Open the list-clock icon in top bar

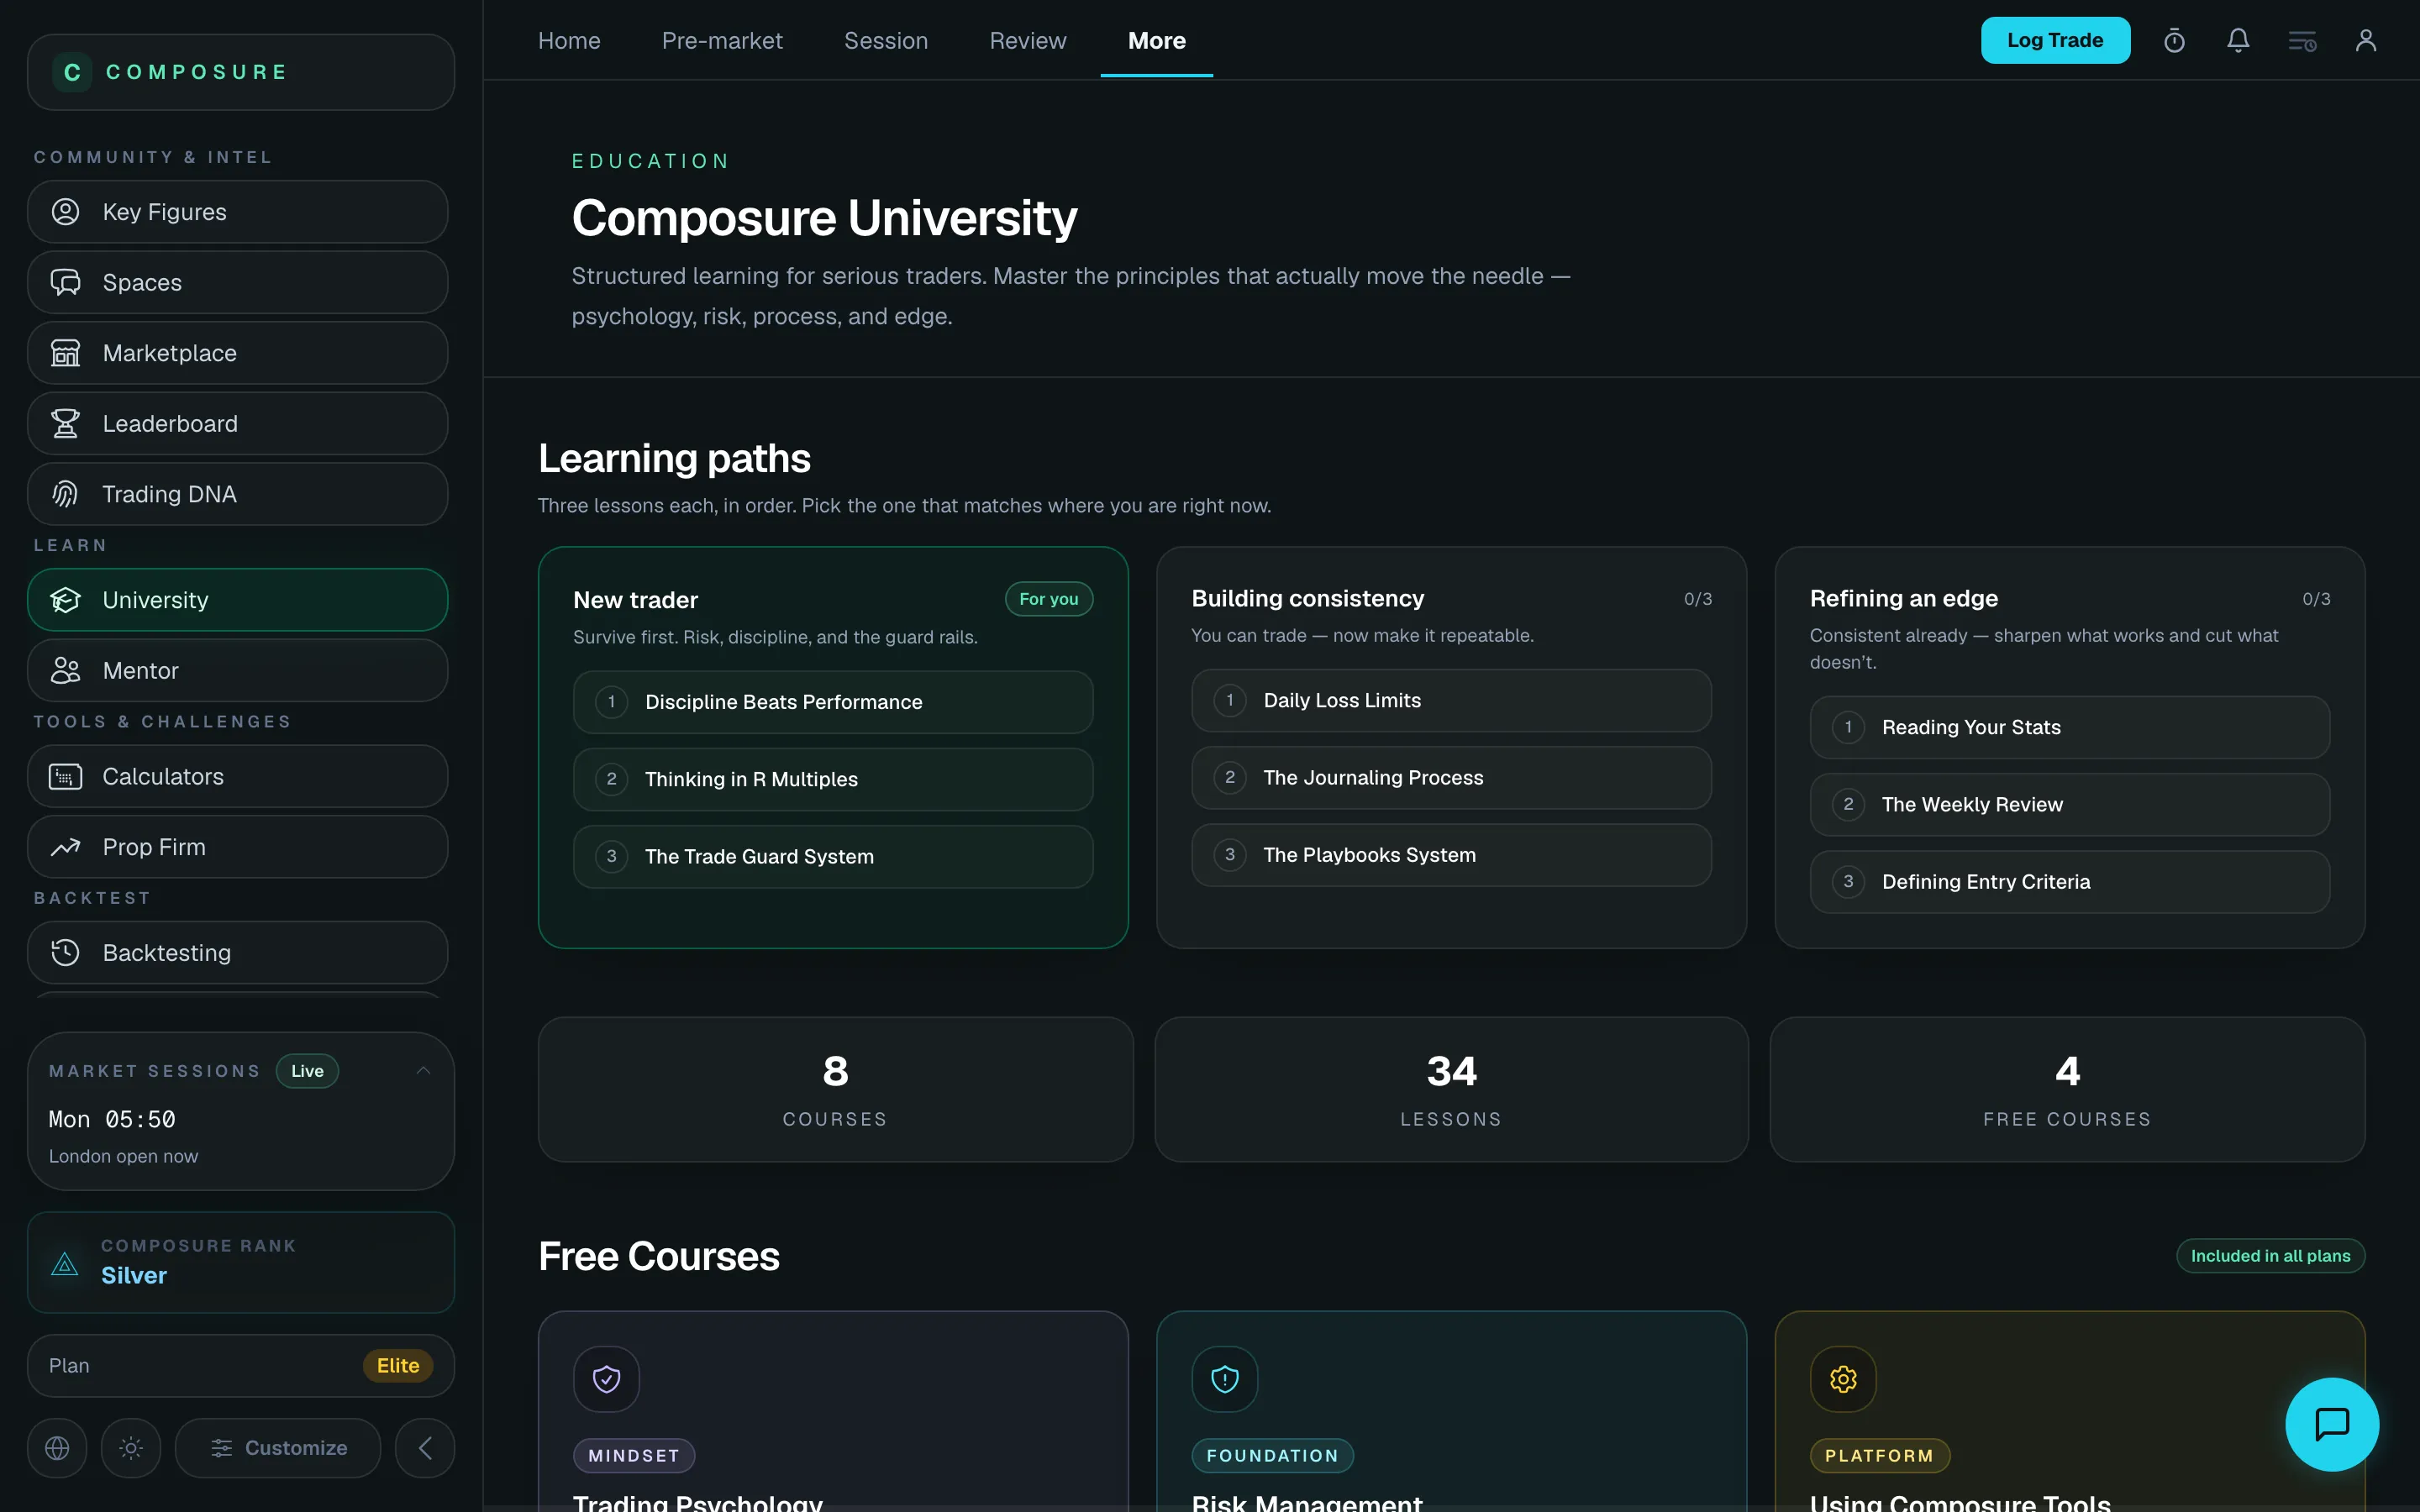tap(2302, 41)
